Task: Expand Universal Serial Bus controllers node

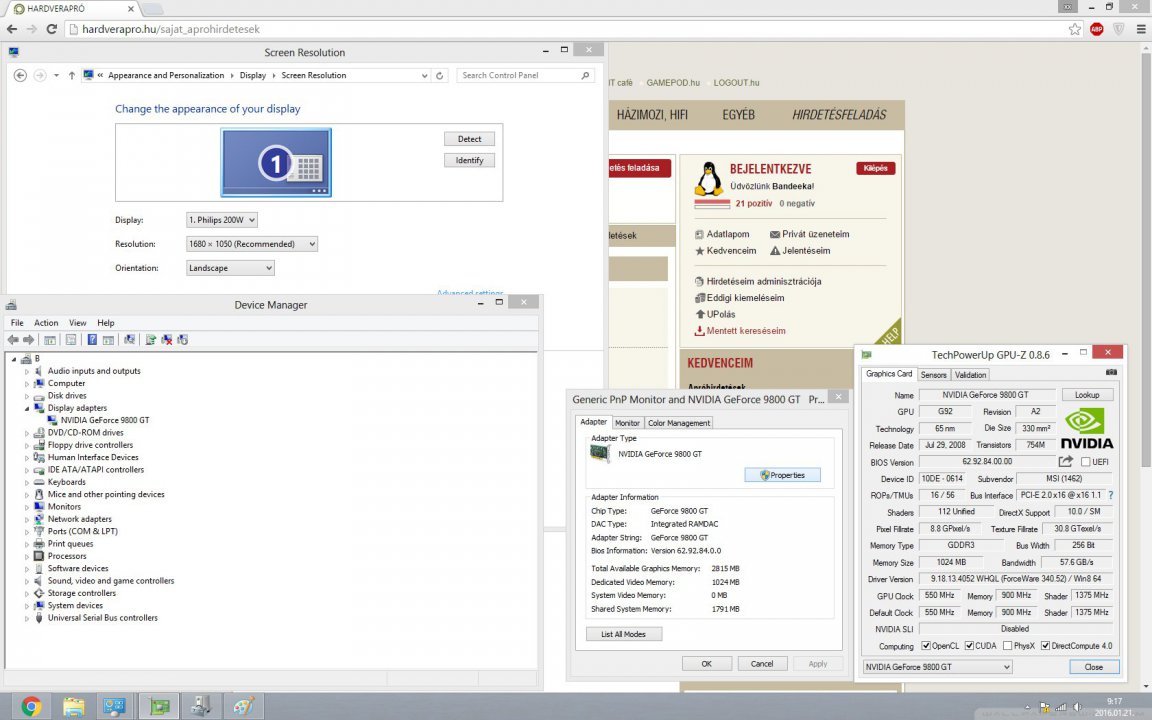Action: 27,619
